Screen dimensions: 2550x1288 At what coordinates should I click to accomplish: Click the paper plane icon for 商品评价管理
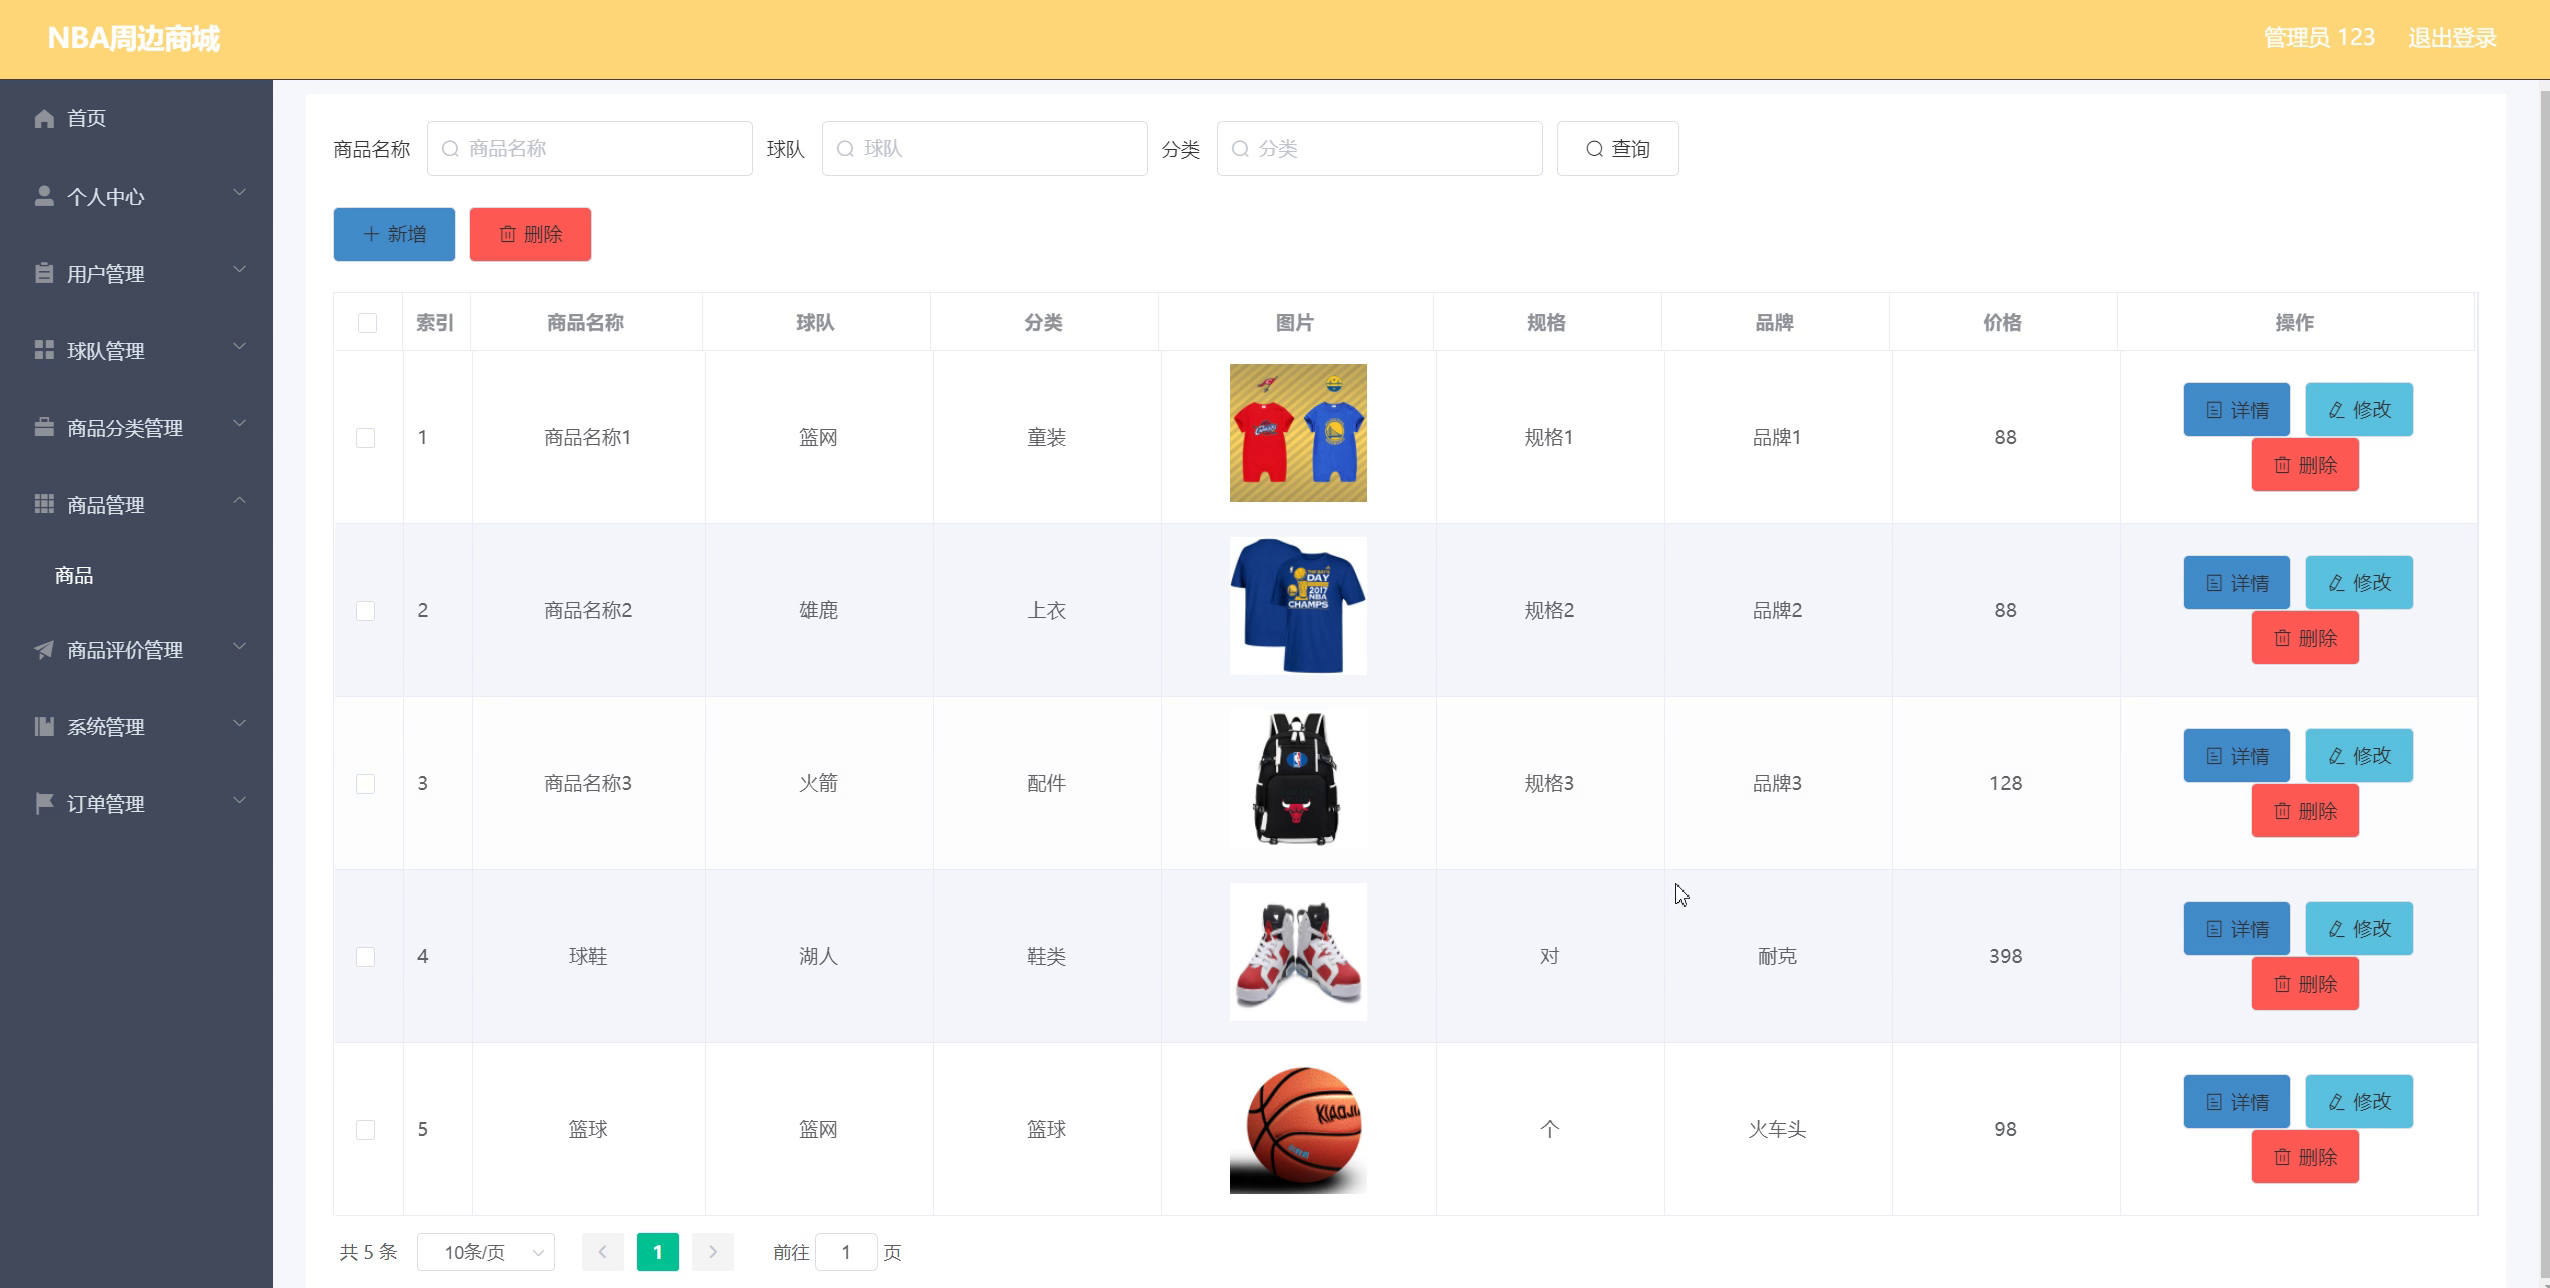[44, 650]
